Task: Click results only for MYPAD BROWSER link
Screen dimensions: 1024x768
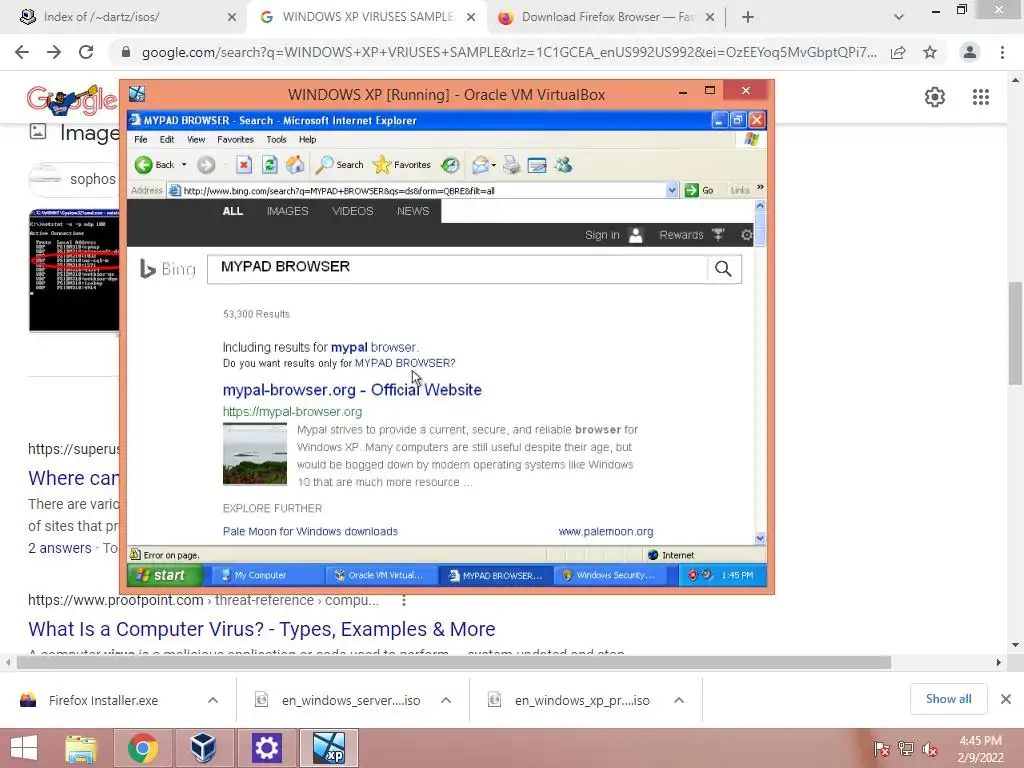Action: [x=402, y=363]
